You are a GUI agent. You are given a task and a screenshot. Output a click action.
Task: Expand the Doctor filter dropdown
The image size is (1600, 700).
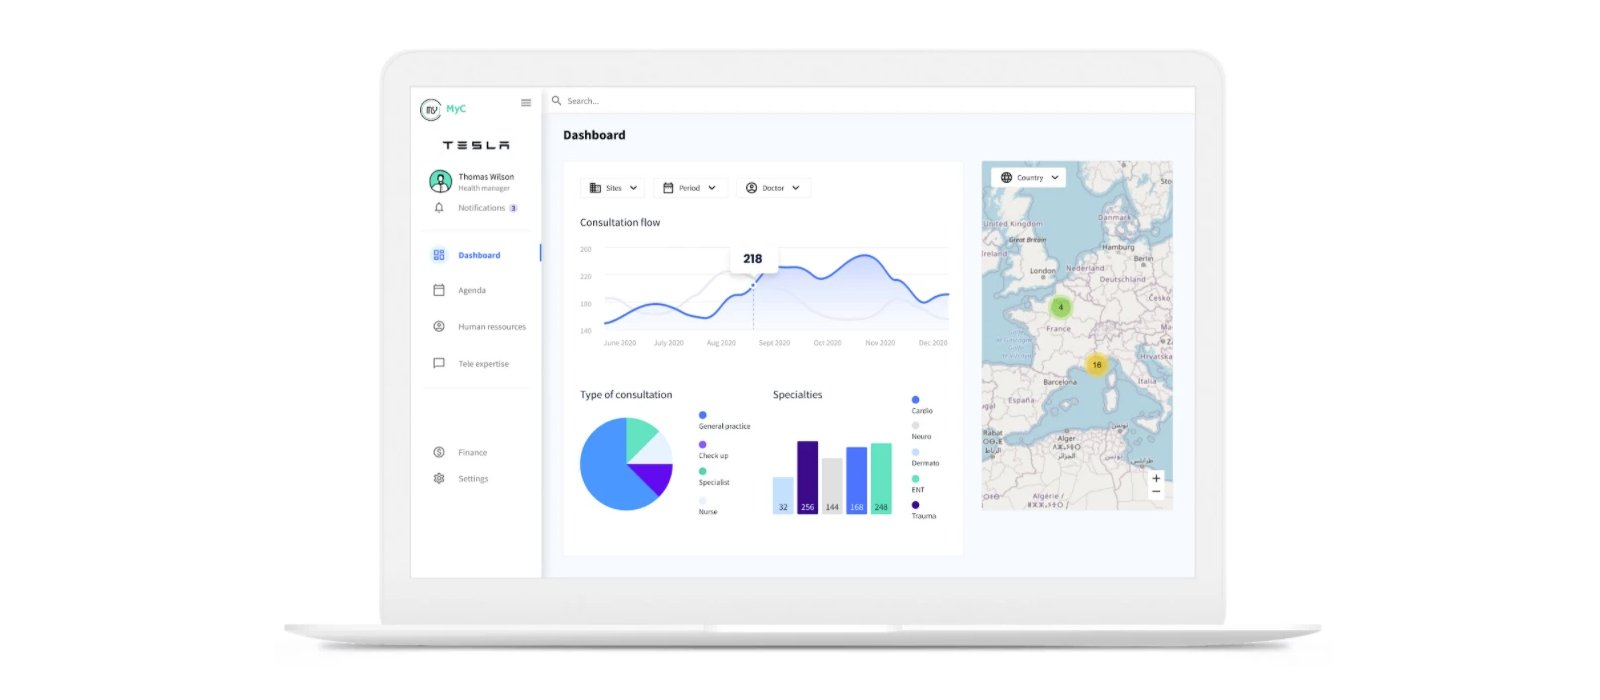pyautogui.click(x=773, y=188)
